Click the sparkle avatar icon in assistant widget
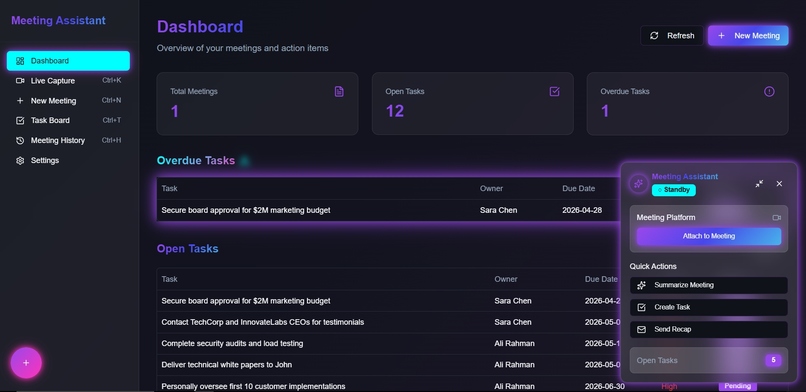806x392 pixels. pos(638,183)
